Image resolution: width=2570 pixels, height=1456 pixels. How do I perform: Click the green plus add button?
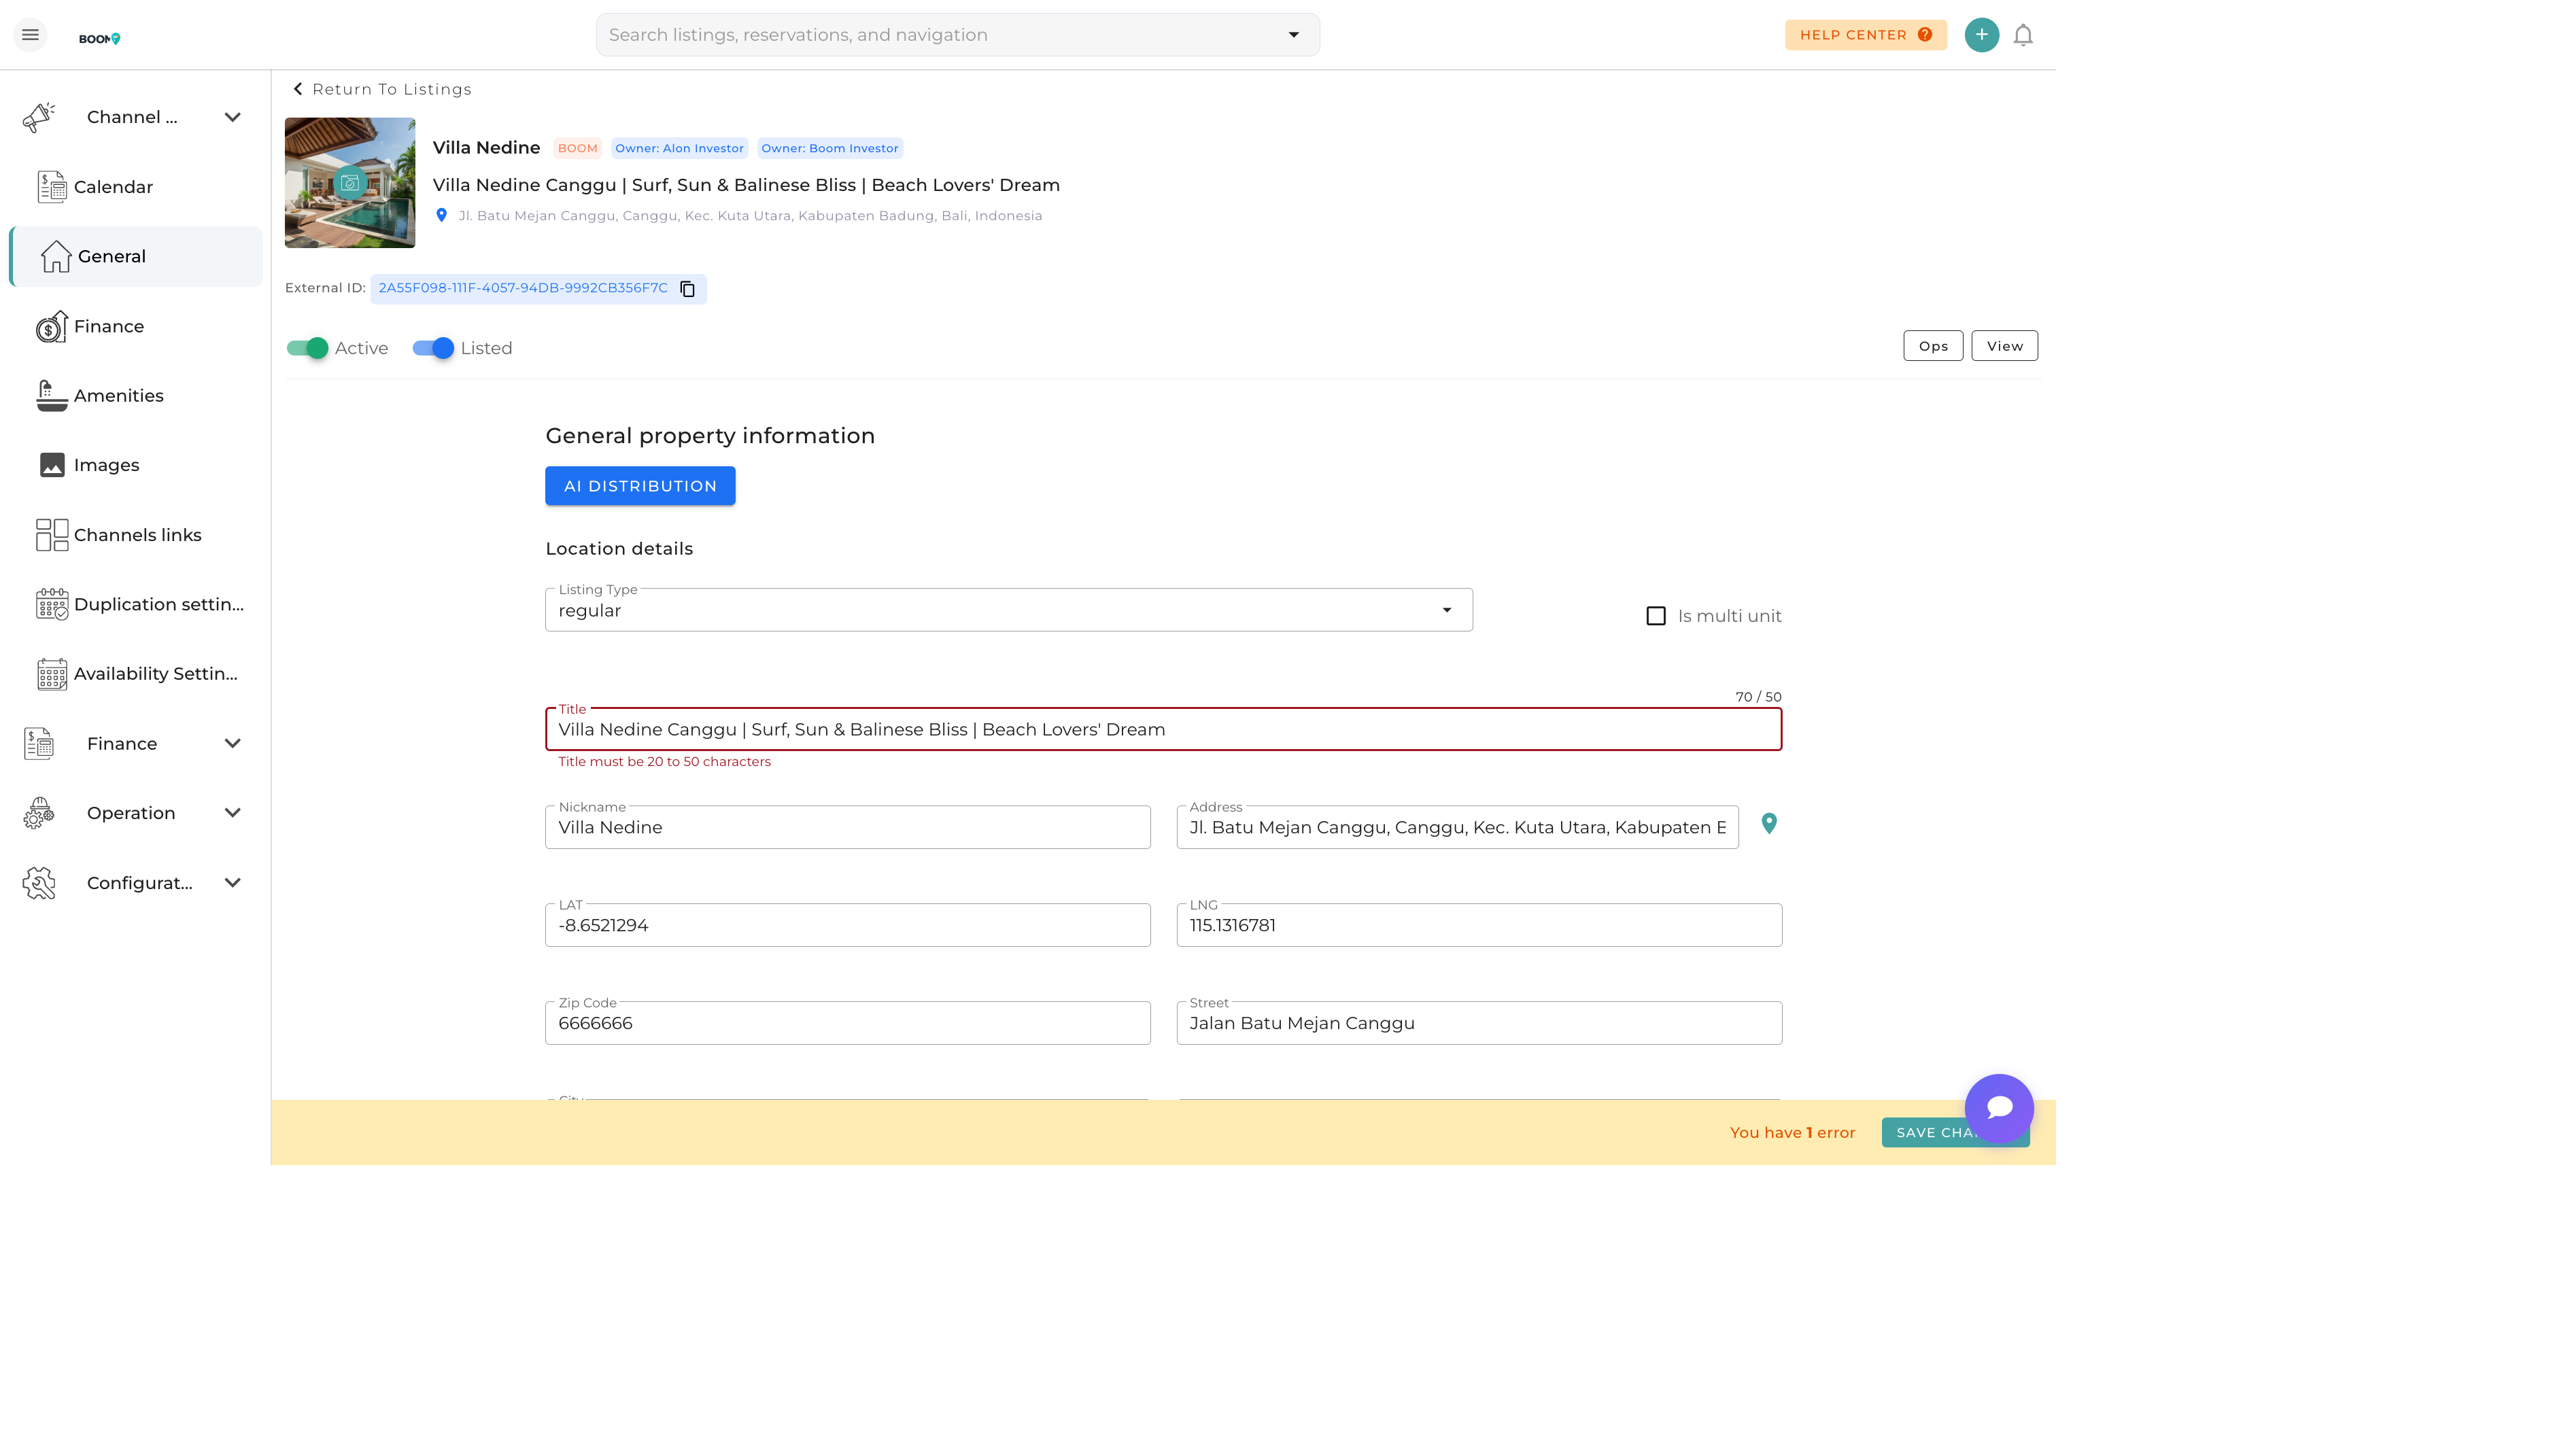point(1981,35)
